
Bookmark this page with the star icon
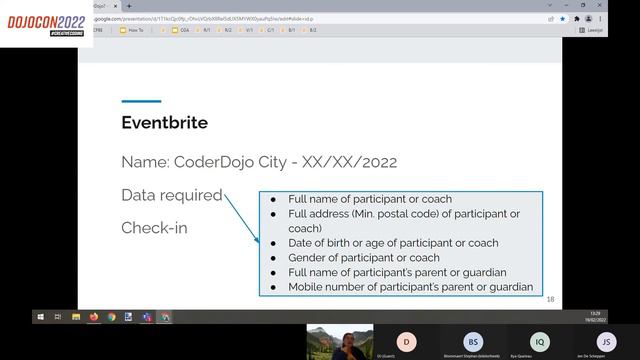(562, 19)
